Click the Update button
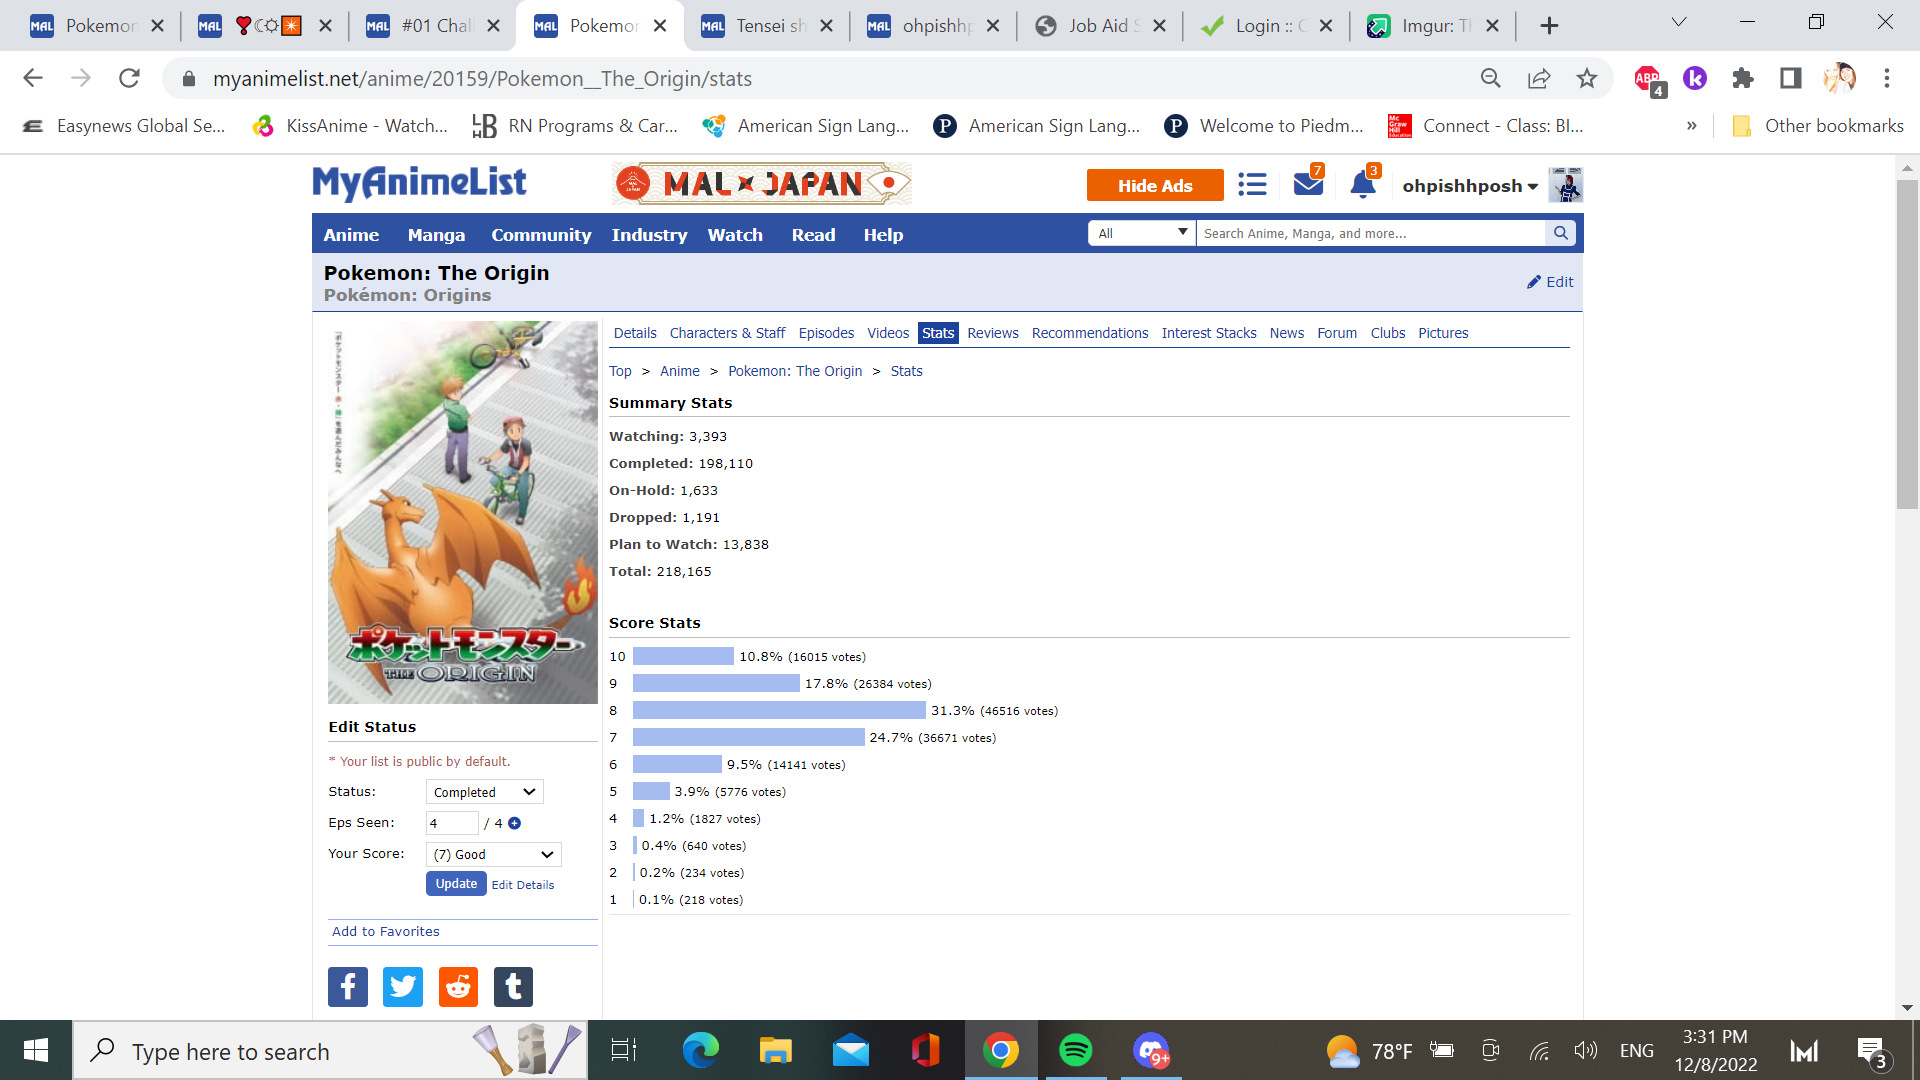The width and height of the screenshot is (1920, 1080). [x=456, y=884]
